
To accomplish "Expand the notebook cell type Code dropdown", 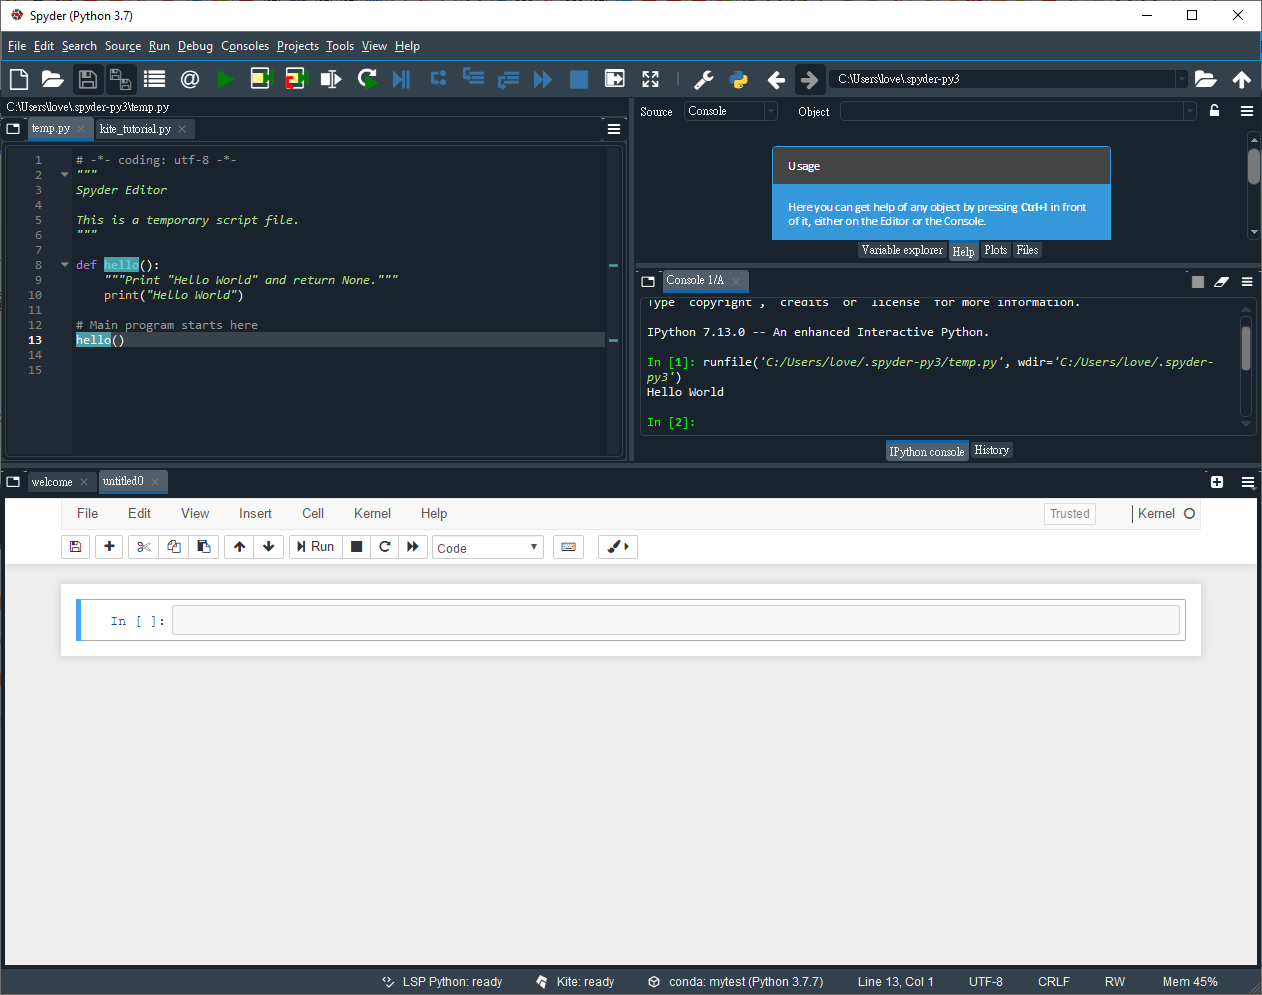I will pos(488,548).
